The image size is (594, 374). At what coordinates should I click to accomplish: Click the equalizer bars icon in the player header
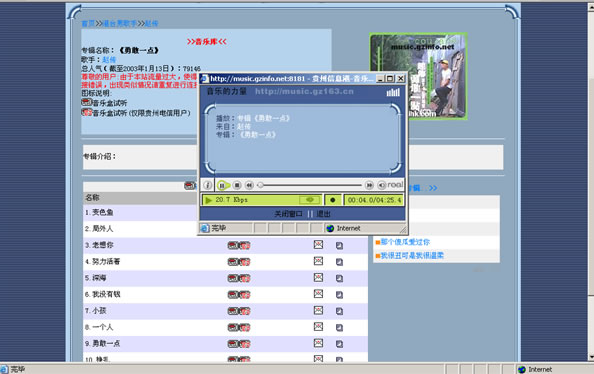click(393, 92)
